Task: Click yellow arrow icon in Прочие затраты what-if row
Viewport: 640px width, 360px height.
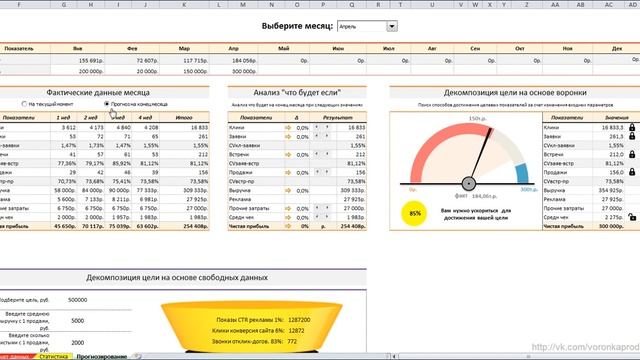Action: [x=288, y=209]
